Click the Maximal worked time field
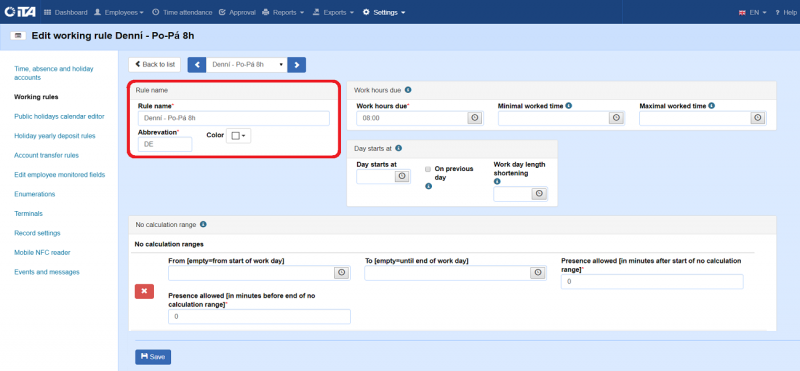 [695, 118]
